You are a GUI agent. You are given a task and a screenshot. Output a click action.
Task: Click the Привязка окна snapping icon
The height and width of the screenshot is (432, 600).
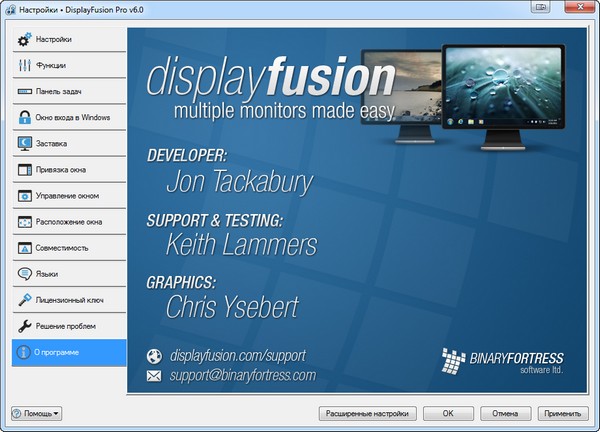coord(25,170)
